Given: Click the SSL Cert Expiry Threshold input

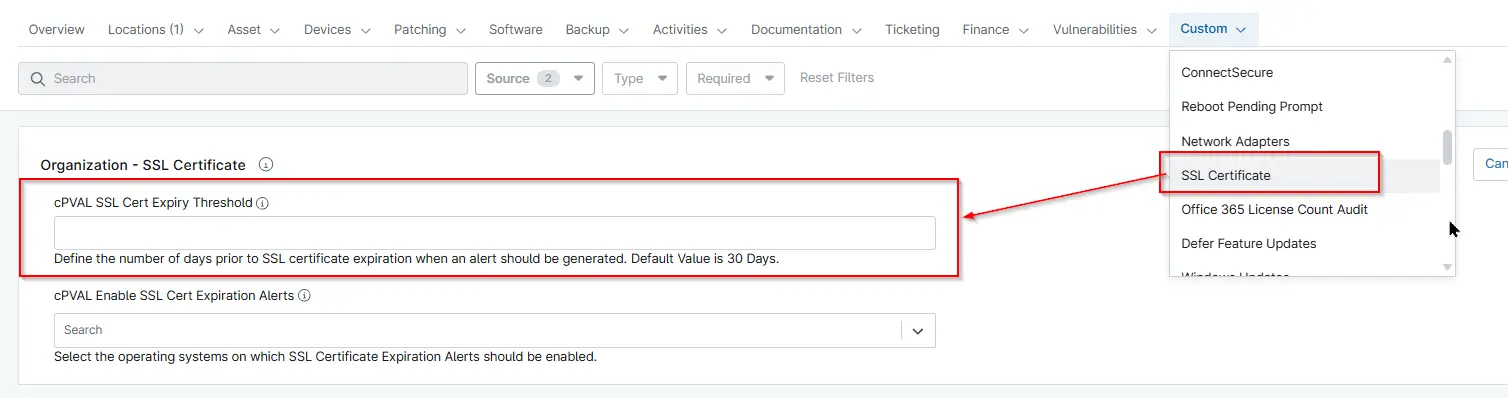Looking at the screenshot, I should point(495,233).
